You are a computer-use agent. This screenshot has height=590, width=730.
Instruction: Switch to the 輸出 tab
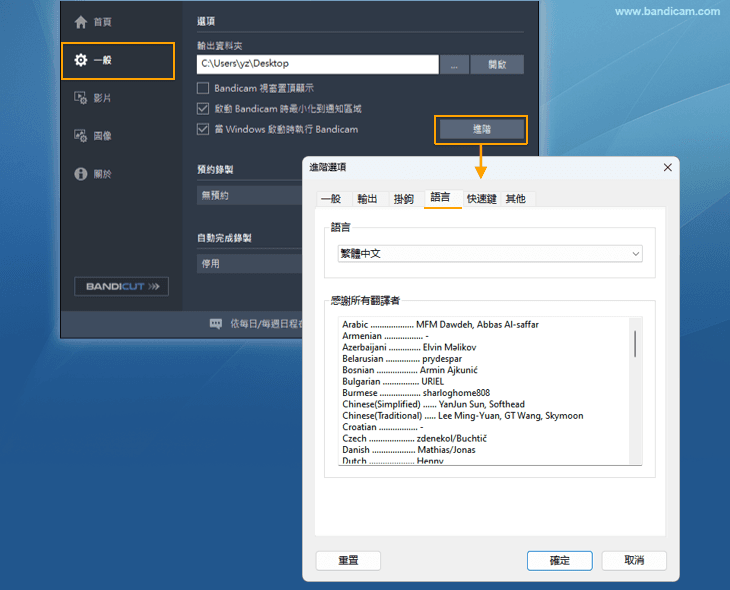[367, 199]
